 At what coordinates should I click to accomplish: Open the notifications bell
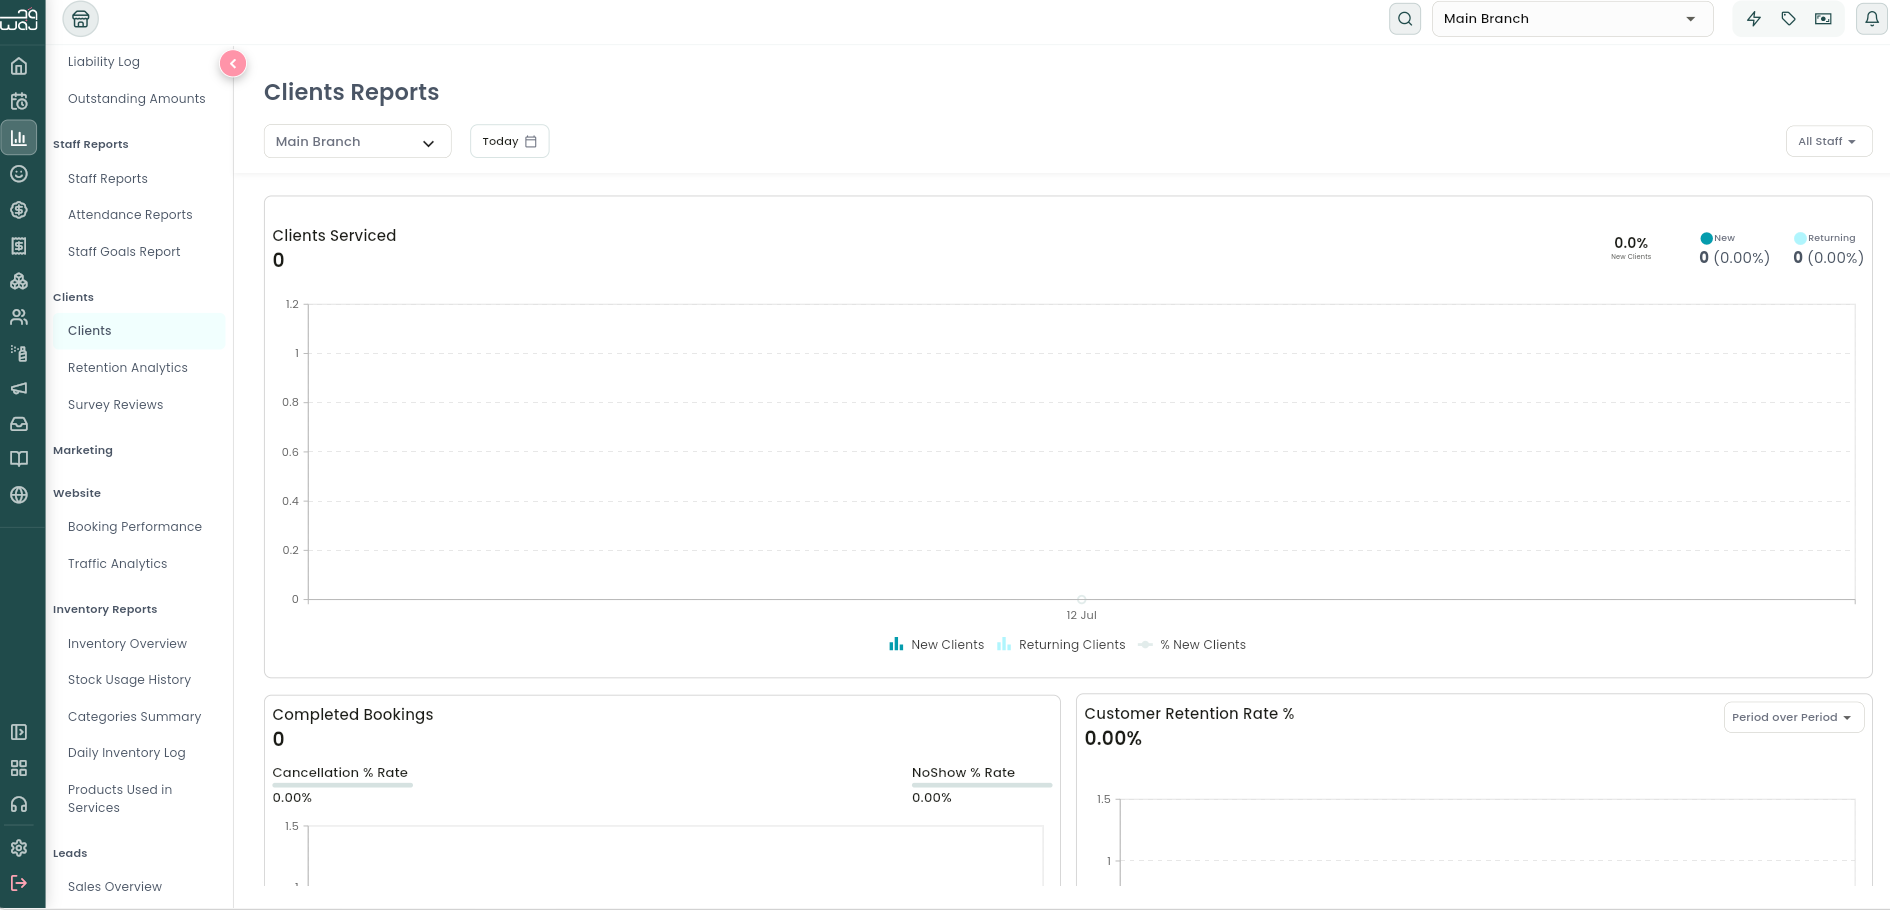tap(1872, 19)
